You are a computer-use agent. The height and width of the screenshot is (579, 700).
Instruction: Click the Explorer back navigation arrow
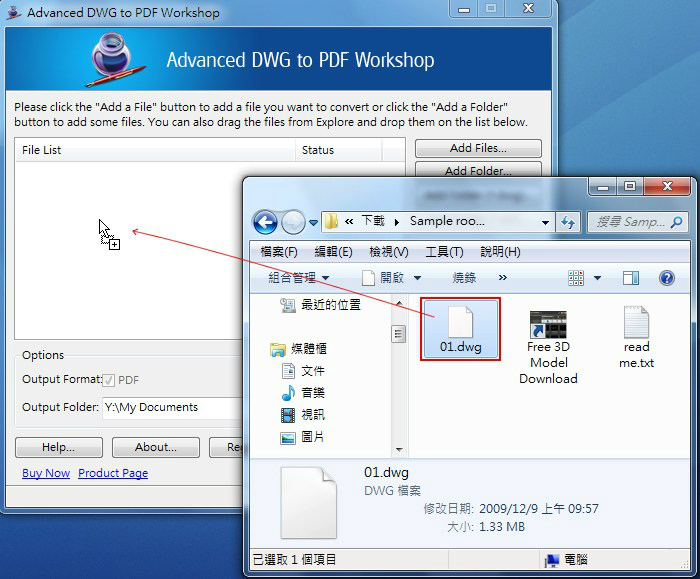(266, 222)
